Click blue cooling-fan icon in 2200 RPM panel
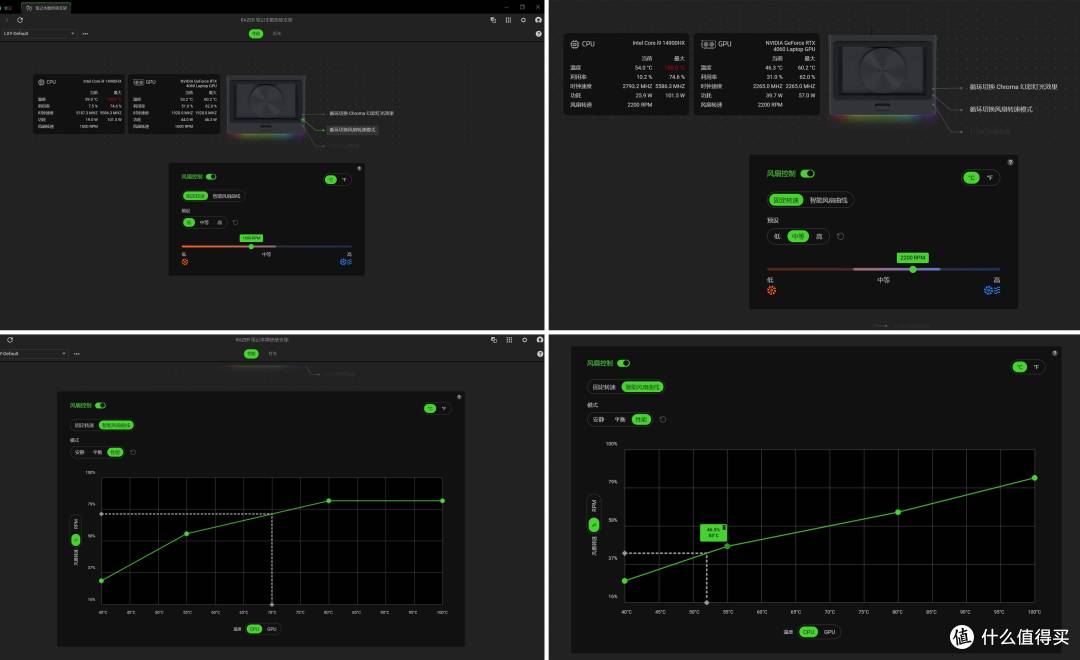The width and height of the screenshot is (1080, 660). [992, 290]
